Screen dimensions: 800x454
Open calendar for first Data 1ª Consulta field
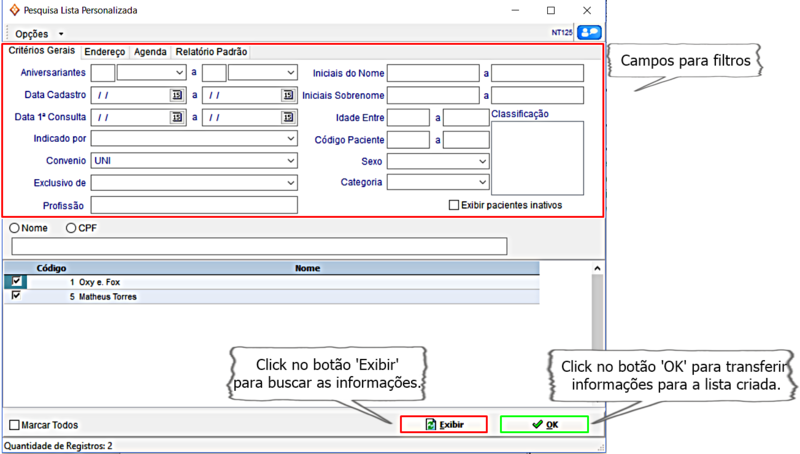(x=178, y=117)
